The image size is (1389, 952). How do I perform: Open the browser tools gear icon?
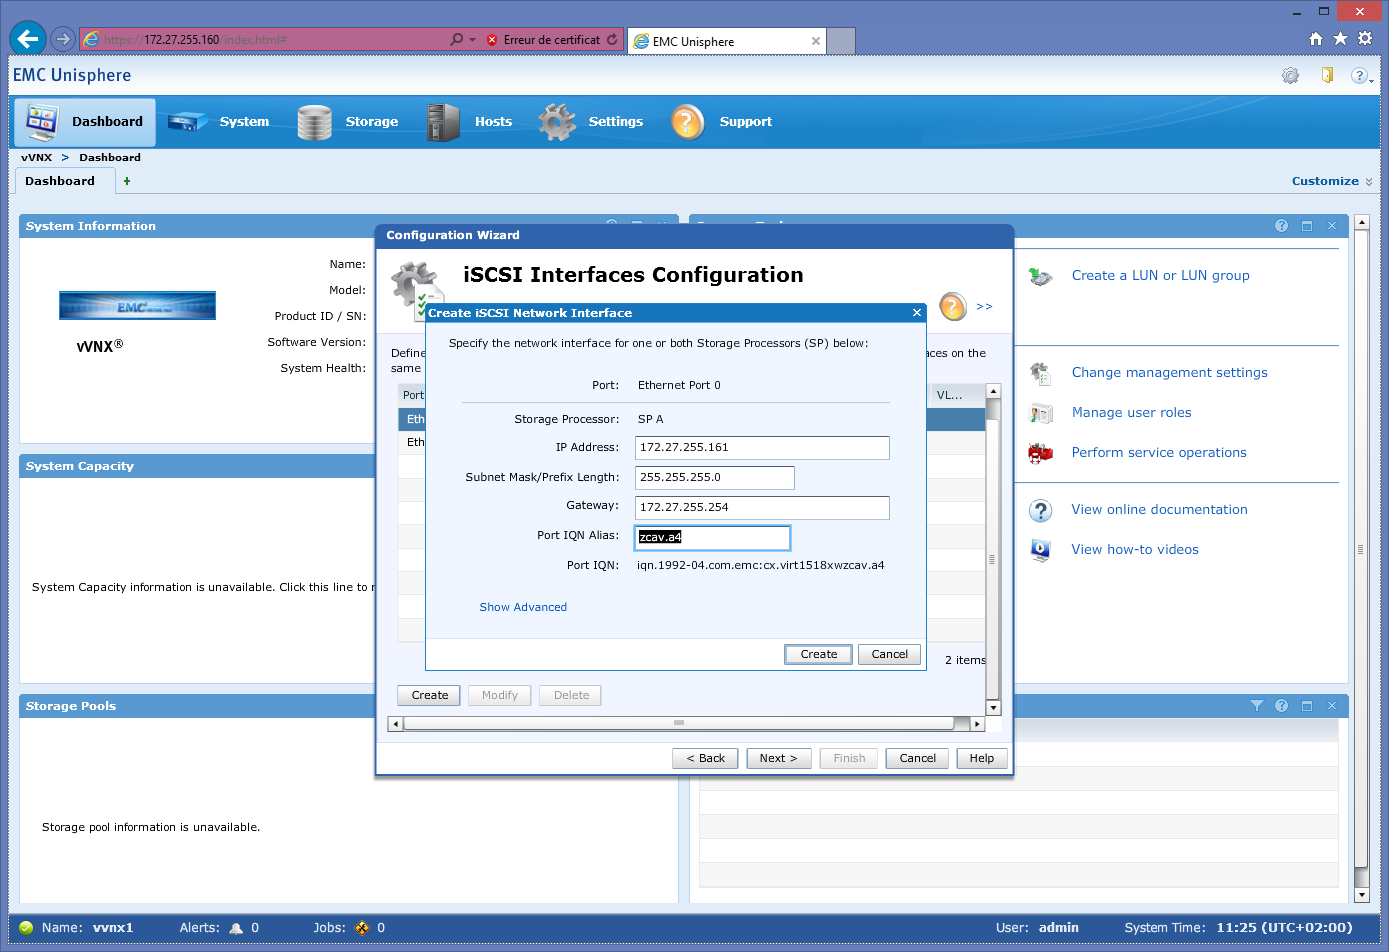(x=1365, y=39)
